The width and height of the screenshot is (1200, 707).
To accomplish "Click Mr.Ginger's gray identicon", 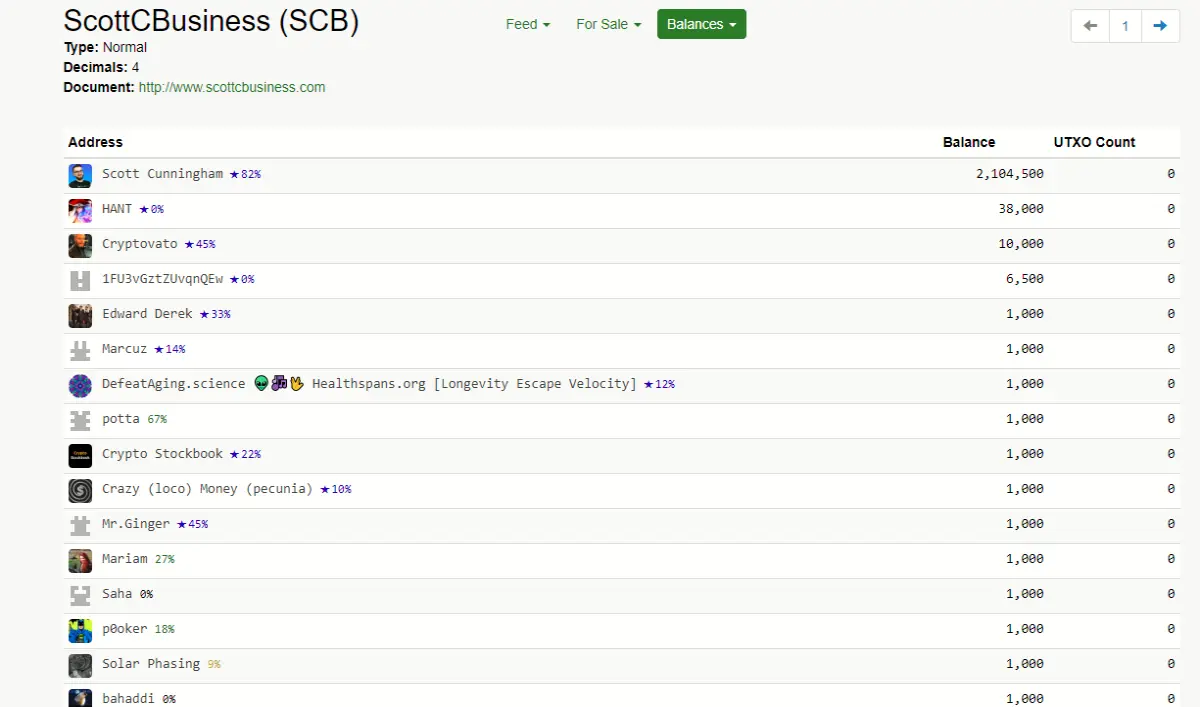I will pyautogui.click(x=80, y=526).
